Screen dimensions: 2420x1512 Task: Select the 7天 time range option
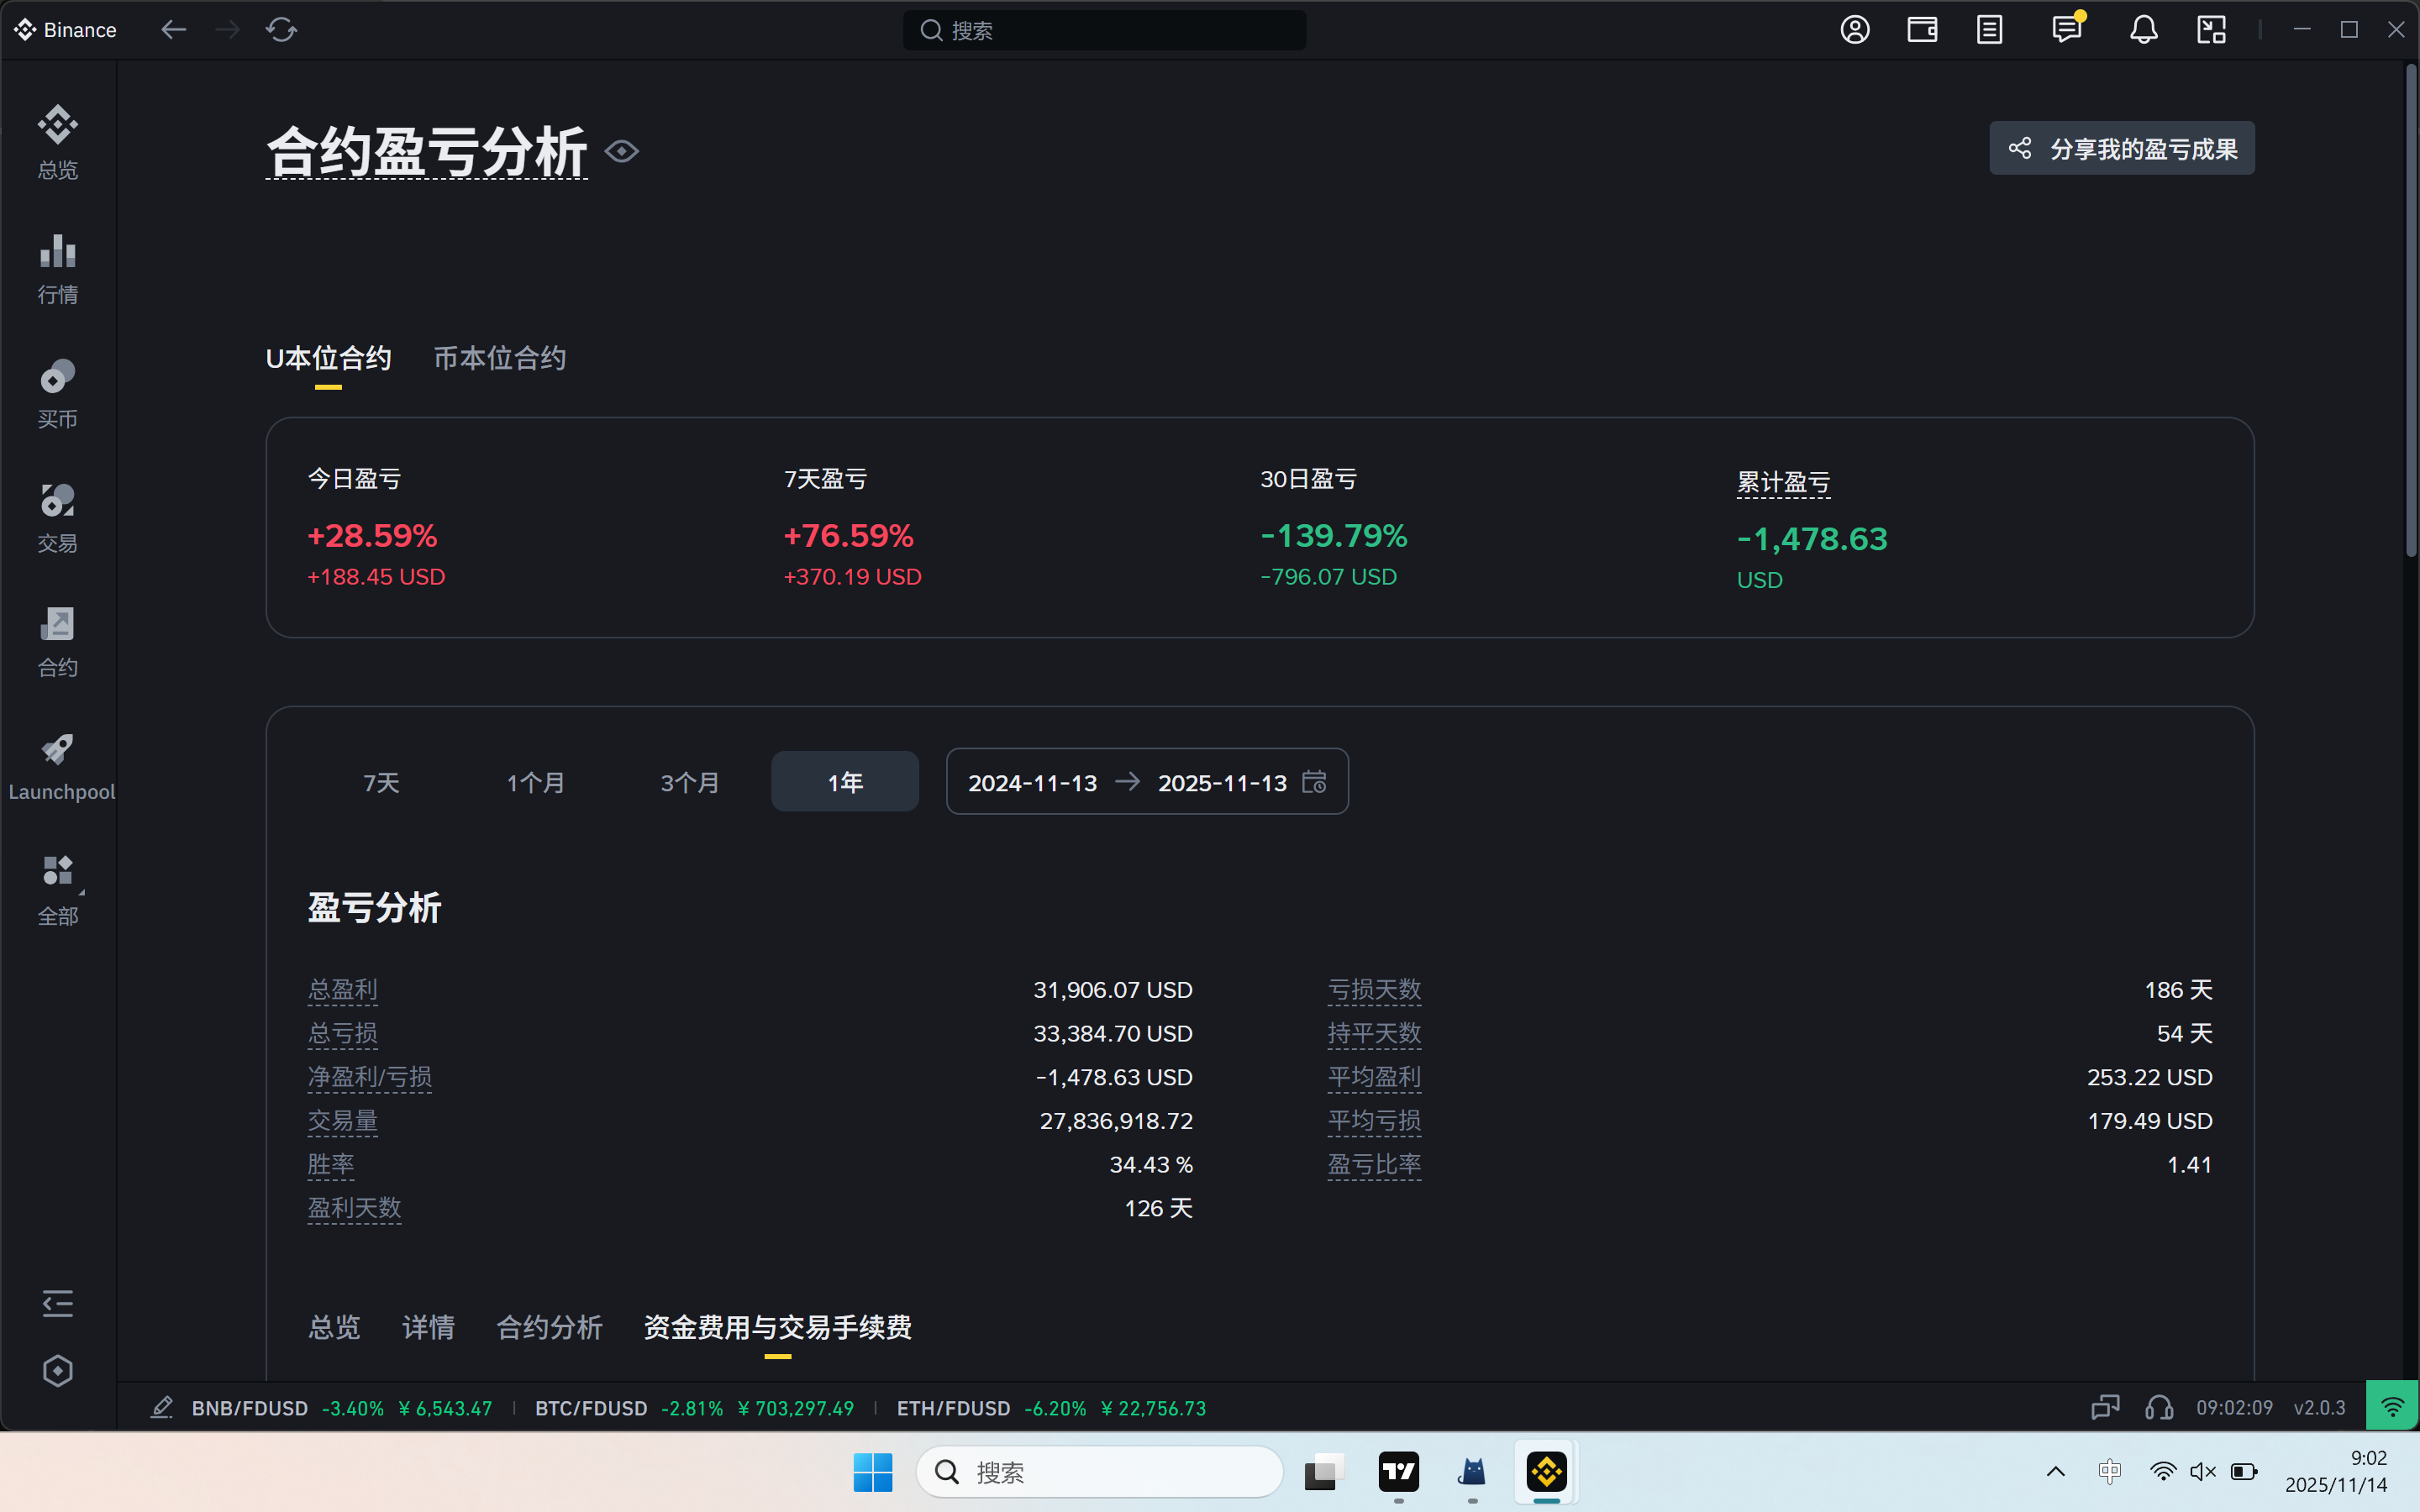click(x=381, y=783)
